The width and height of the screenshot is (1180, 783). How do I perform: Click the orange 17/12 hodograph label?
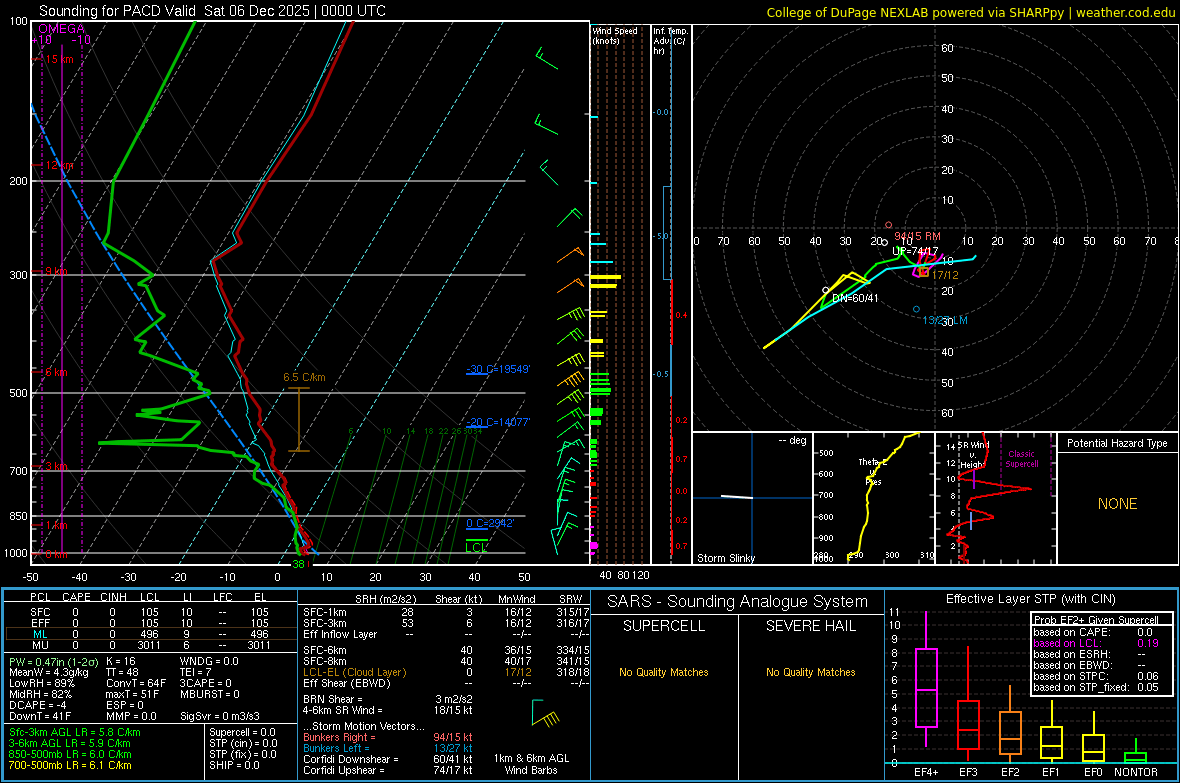click(945, 275)
